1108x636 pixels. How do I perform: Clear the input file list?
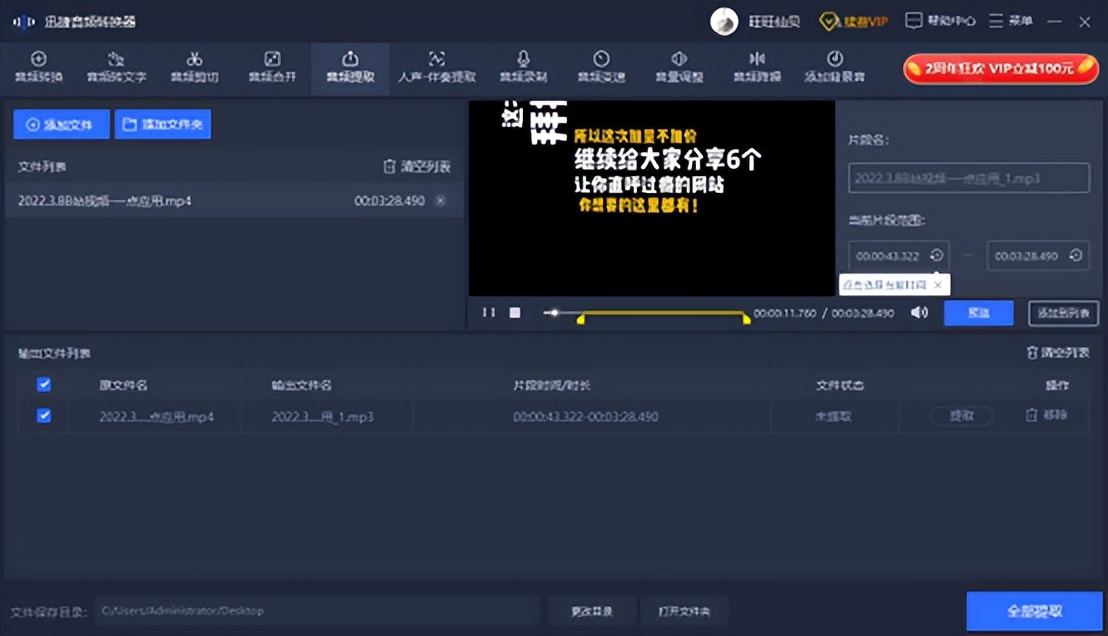coord(417,166)
